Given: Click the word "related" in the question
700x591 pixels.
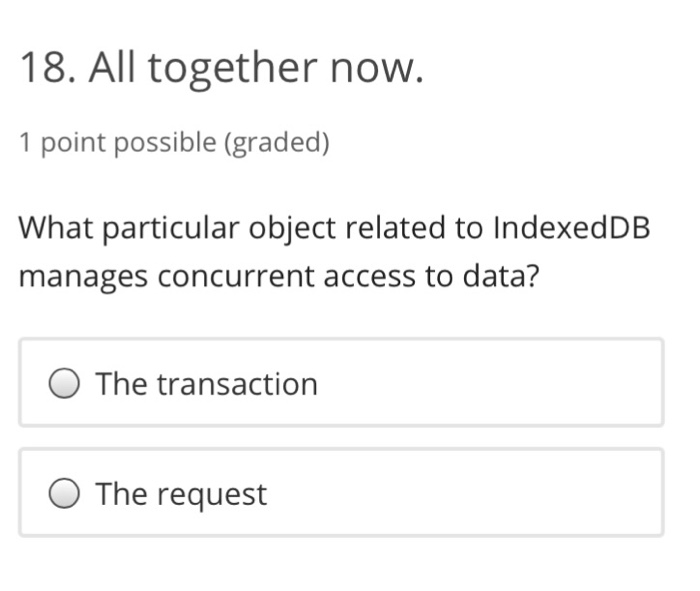Looking at the screenshot, I should 398,228.
